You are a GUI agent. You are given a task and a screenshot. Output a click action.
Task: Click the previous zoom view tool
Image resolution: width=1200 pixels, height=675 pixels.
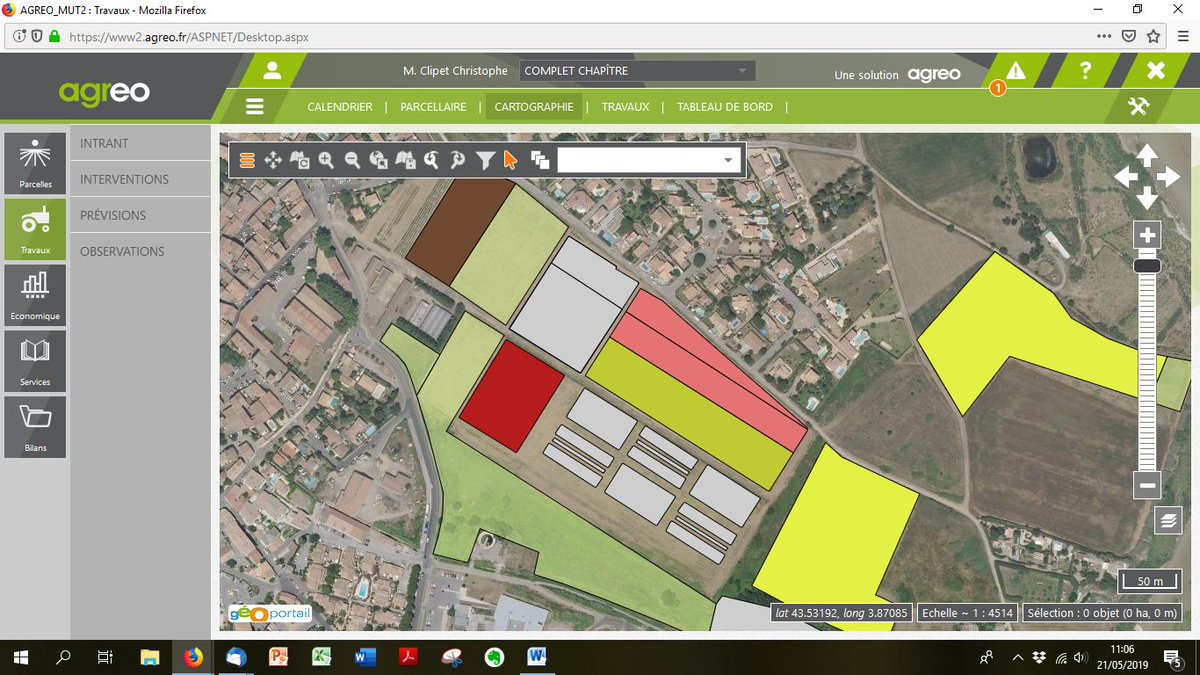(x=432, y=160)
